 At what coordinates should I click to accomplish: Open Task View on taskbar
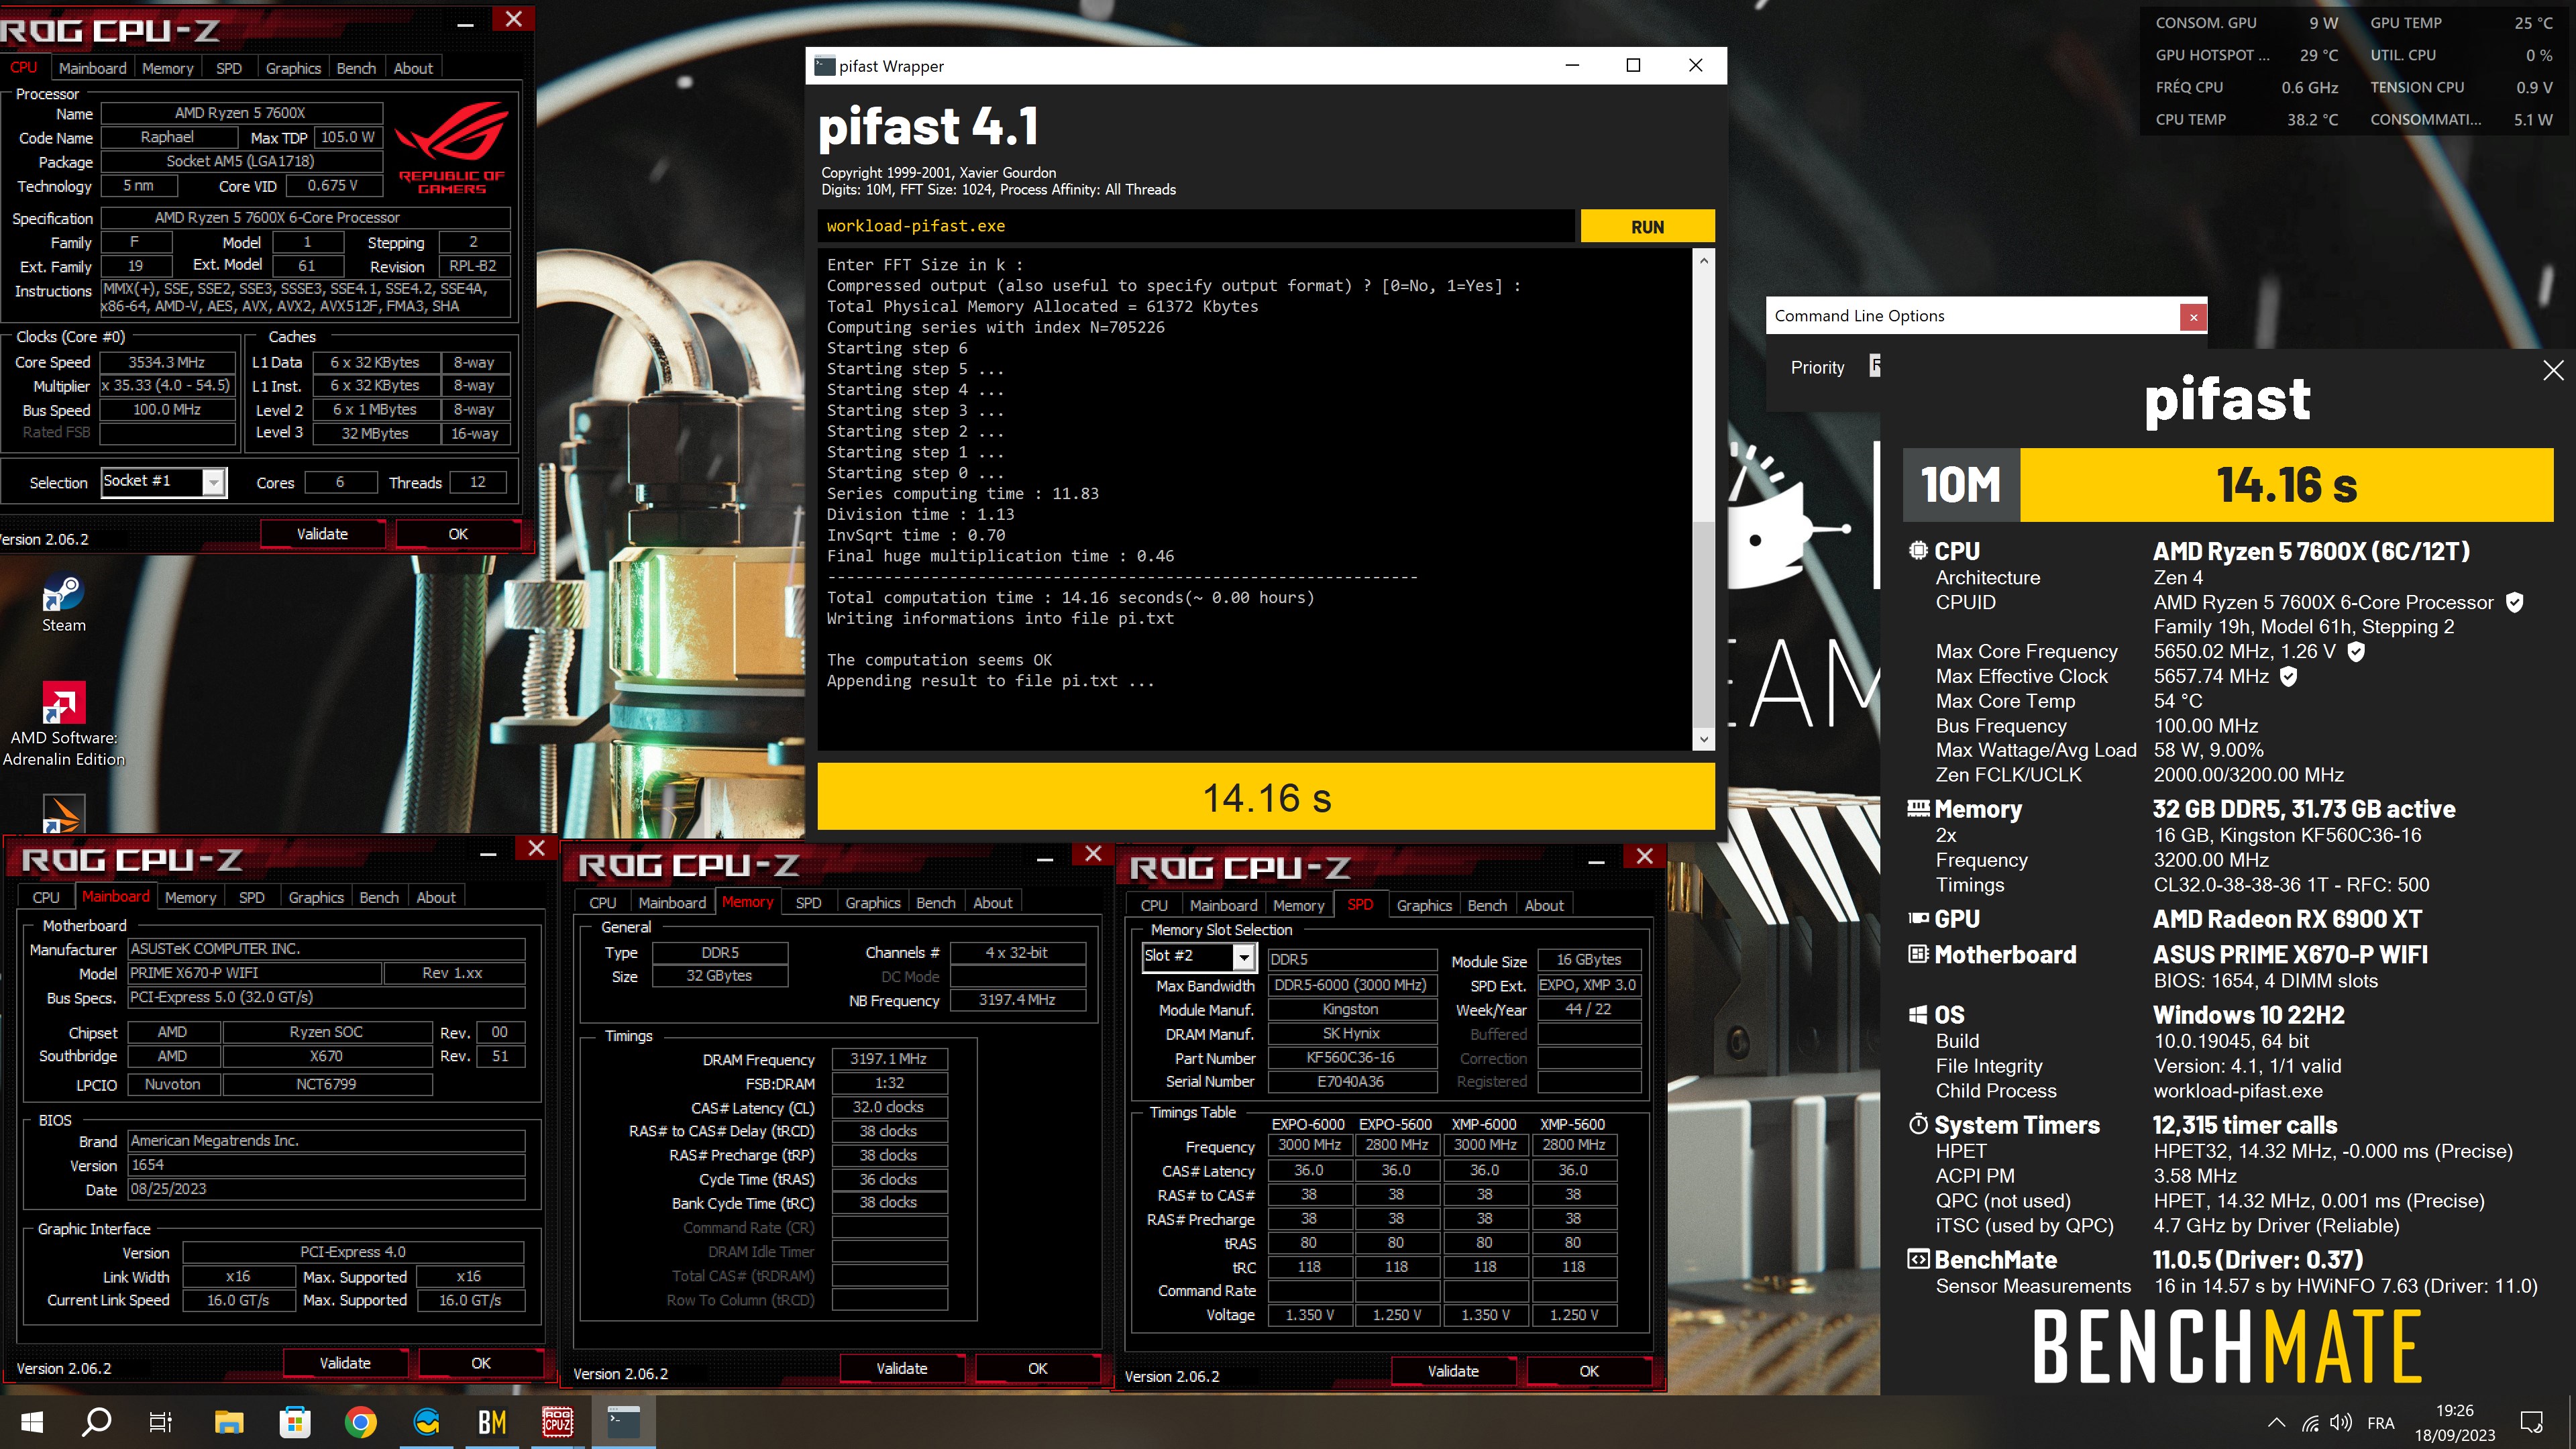point(160,1421)
